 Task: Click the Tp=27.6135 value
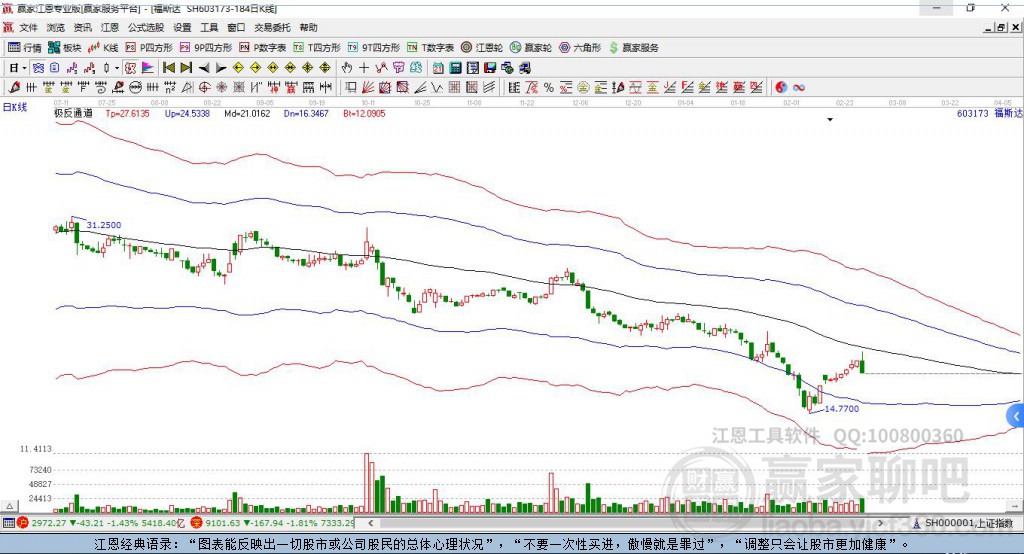[x=127, y=113]
